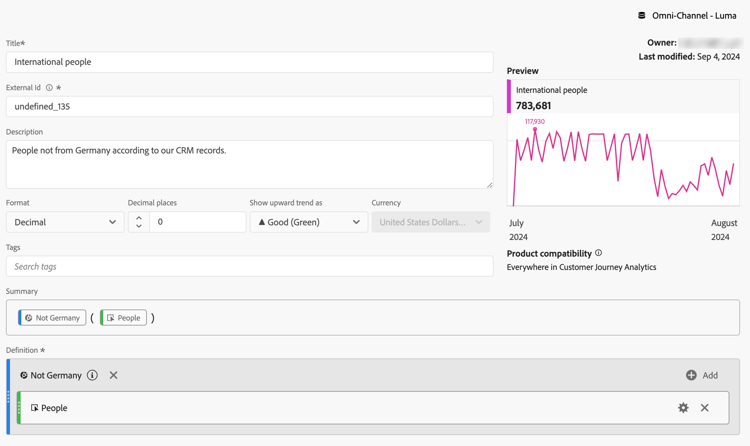Viewport: 750px width, 446px height.
Task: Click the Not Germany info icon
Action: tap(92, 376)
